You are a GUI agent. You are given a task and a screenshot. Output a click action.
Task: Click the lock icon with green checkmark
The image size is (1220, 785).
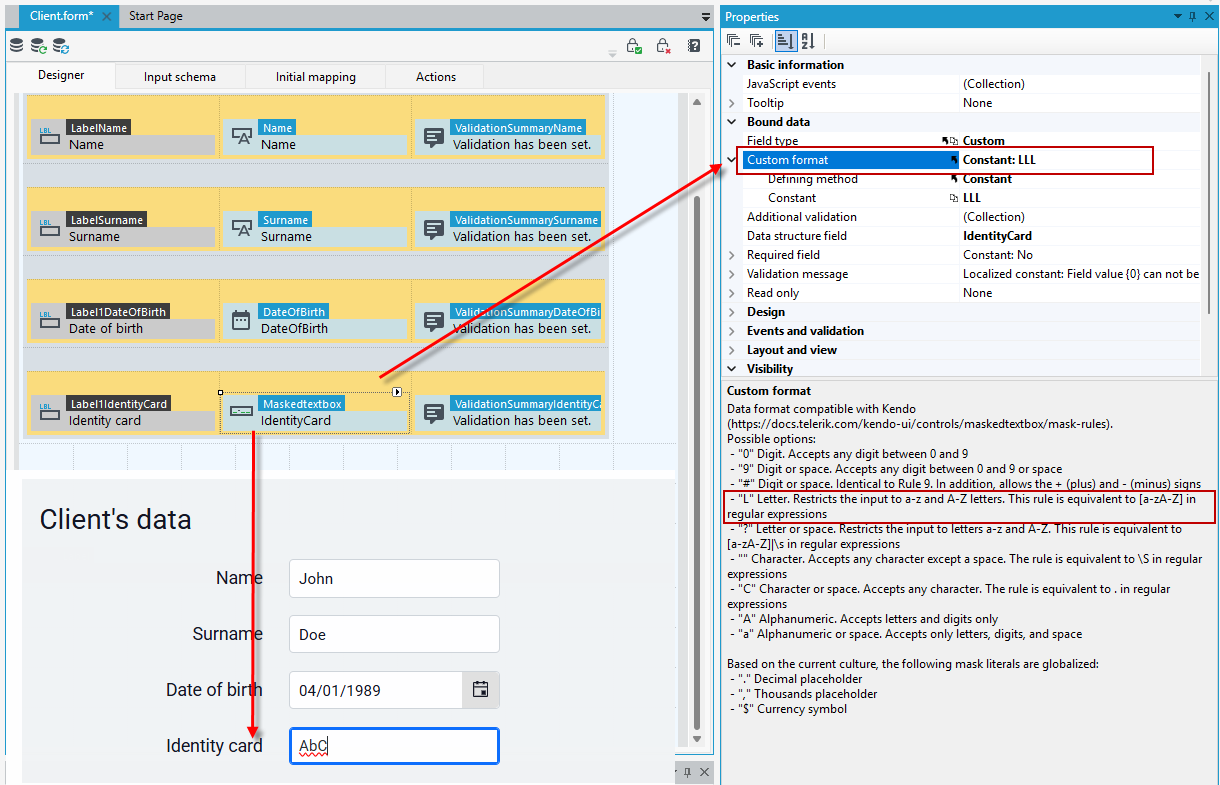634,46
